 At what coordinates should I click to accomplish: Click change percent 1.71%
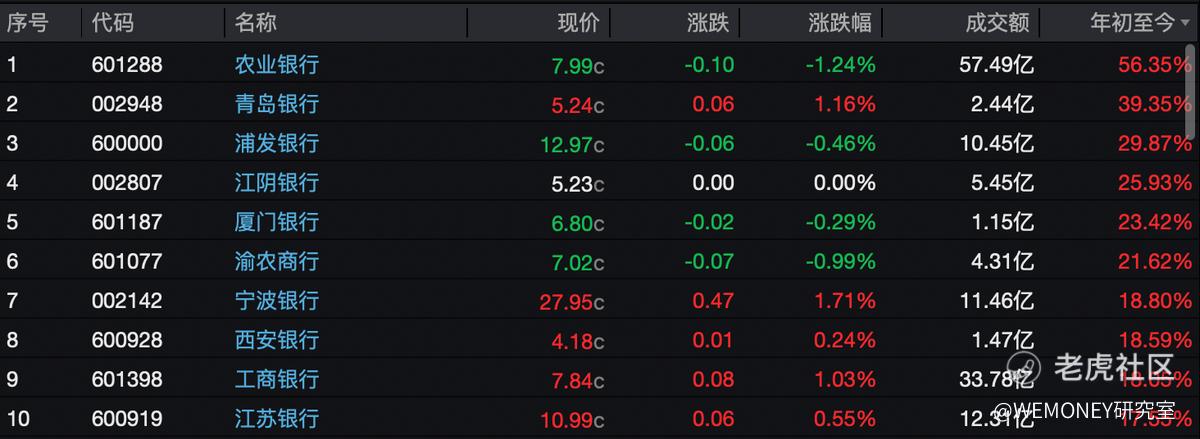846,300
